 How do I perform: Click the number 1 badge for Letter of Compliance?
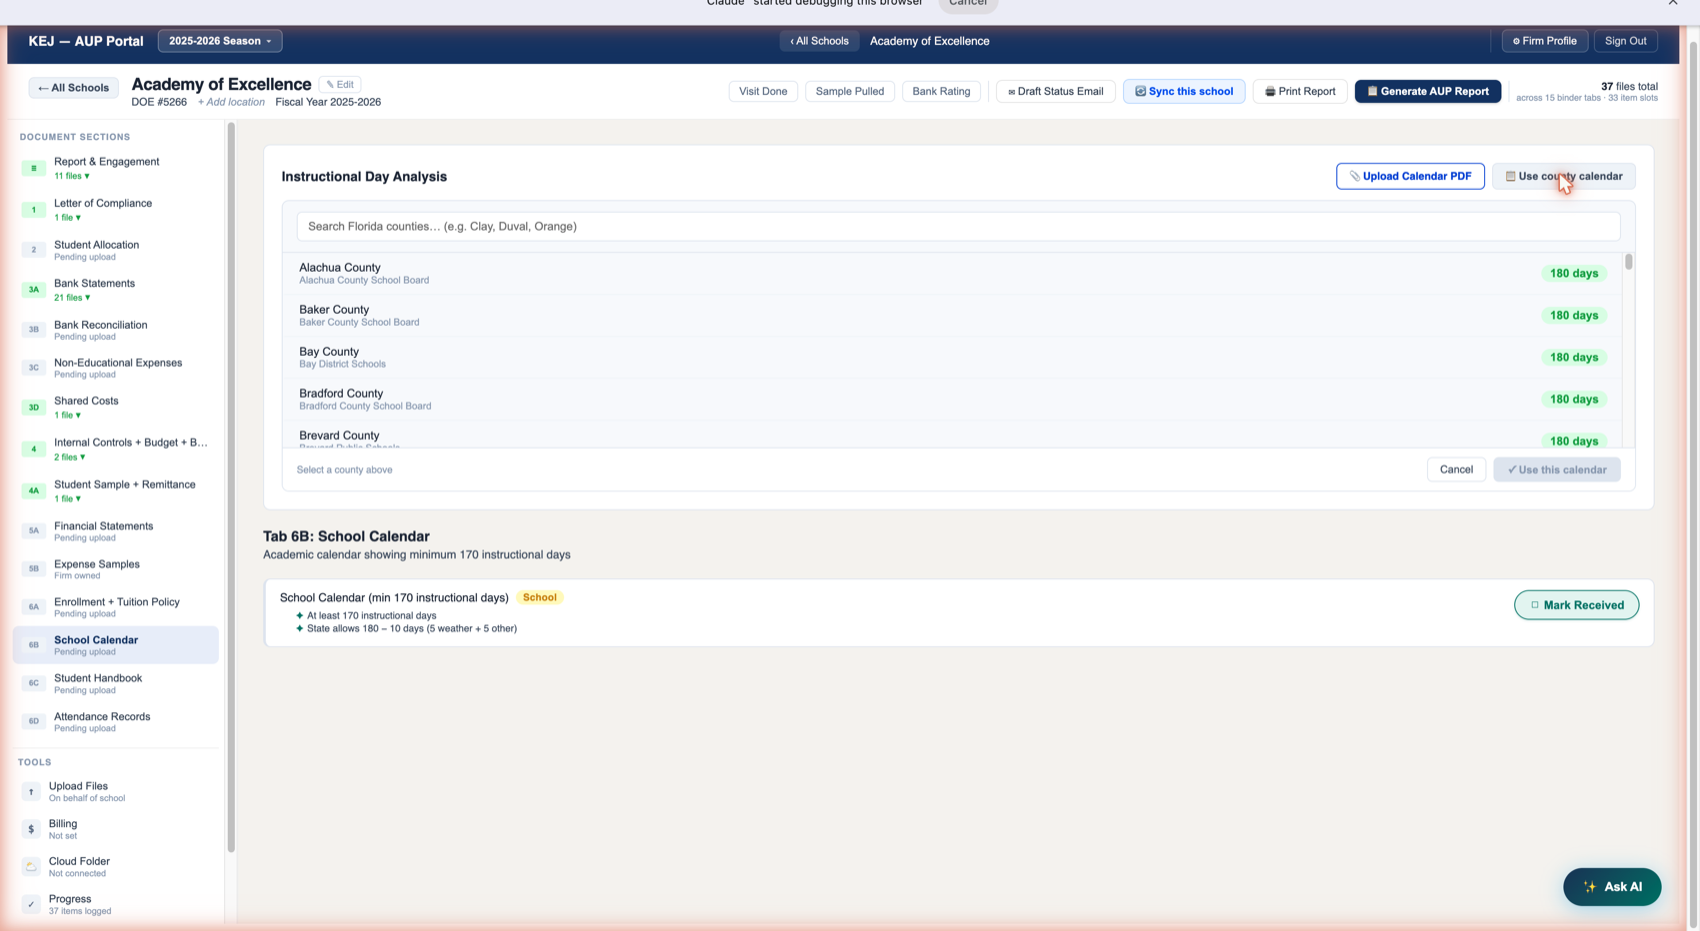pos(33,210)
